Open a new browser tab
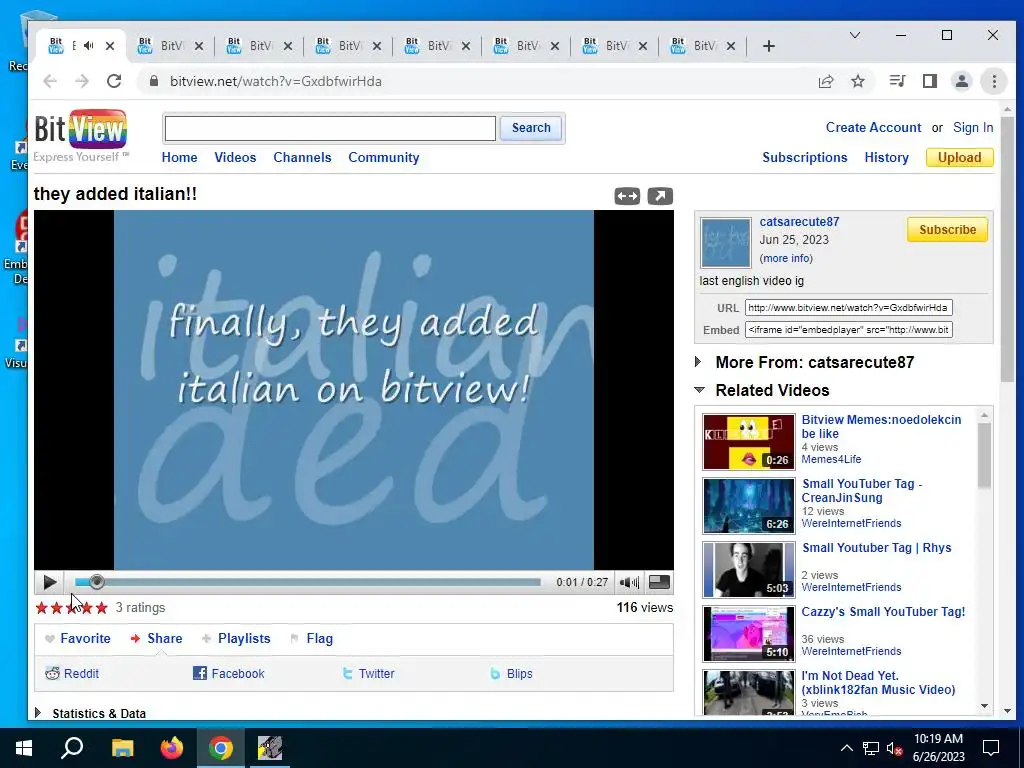The height and width of the screenshot is (768, 1024). point(769,46)
